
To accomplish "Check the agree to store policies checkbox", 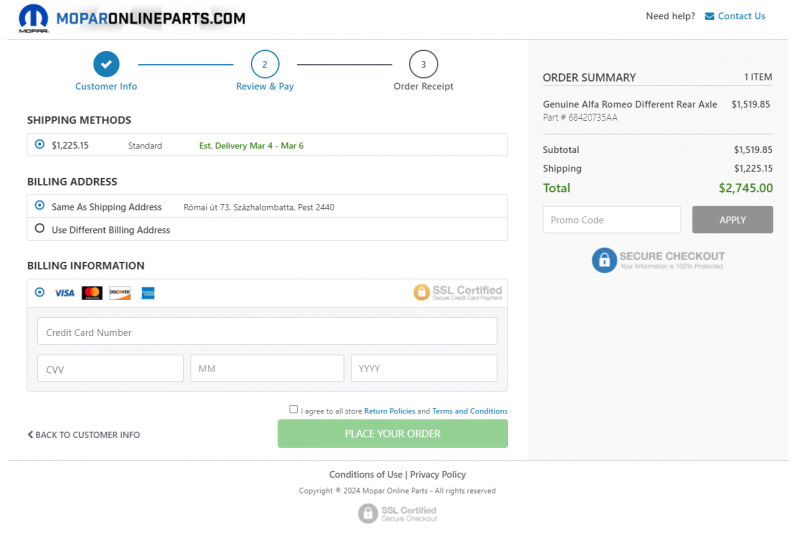I will point(293,409).
